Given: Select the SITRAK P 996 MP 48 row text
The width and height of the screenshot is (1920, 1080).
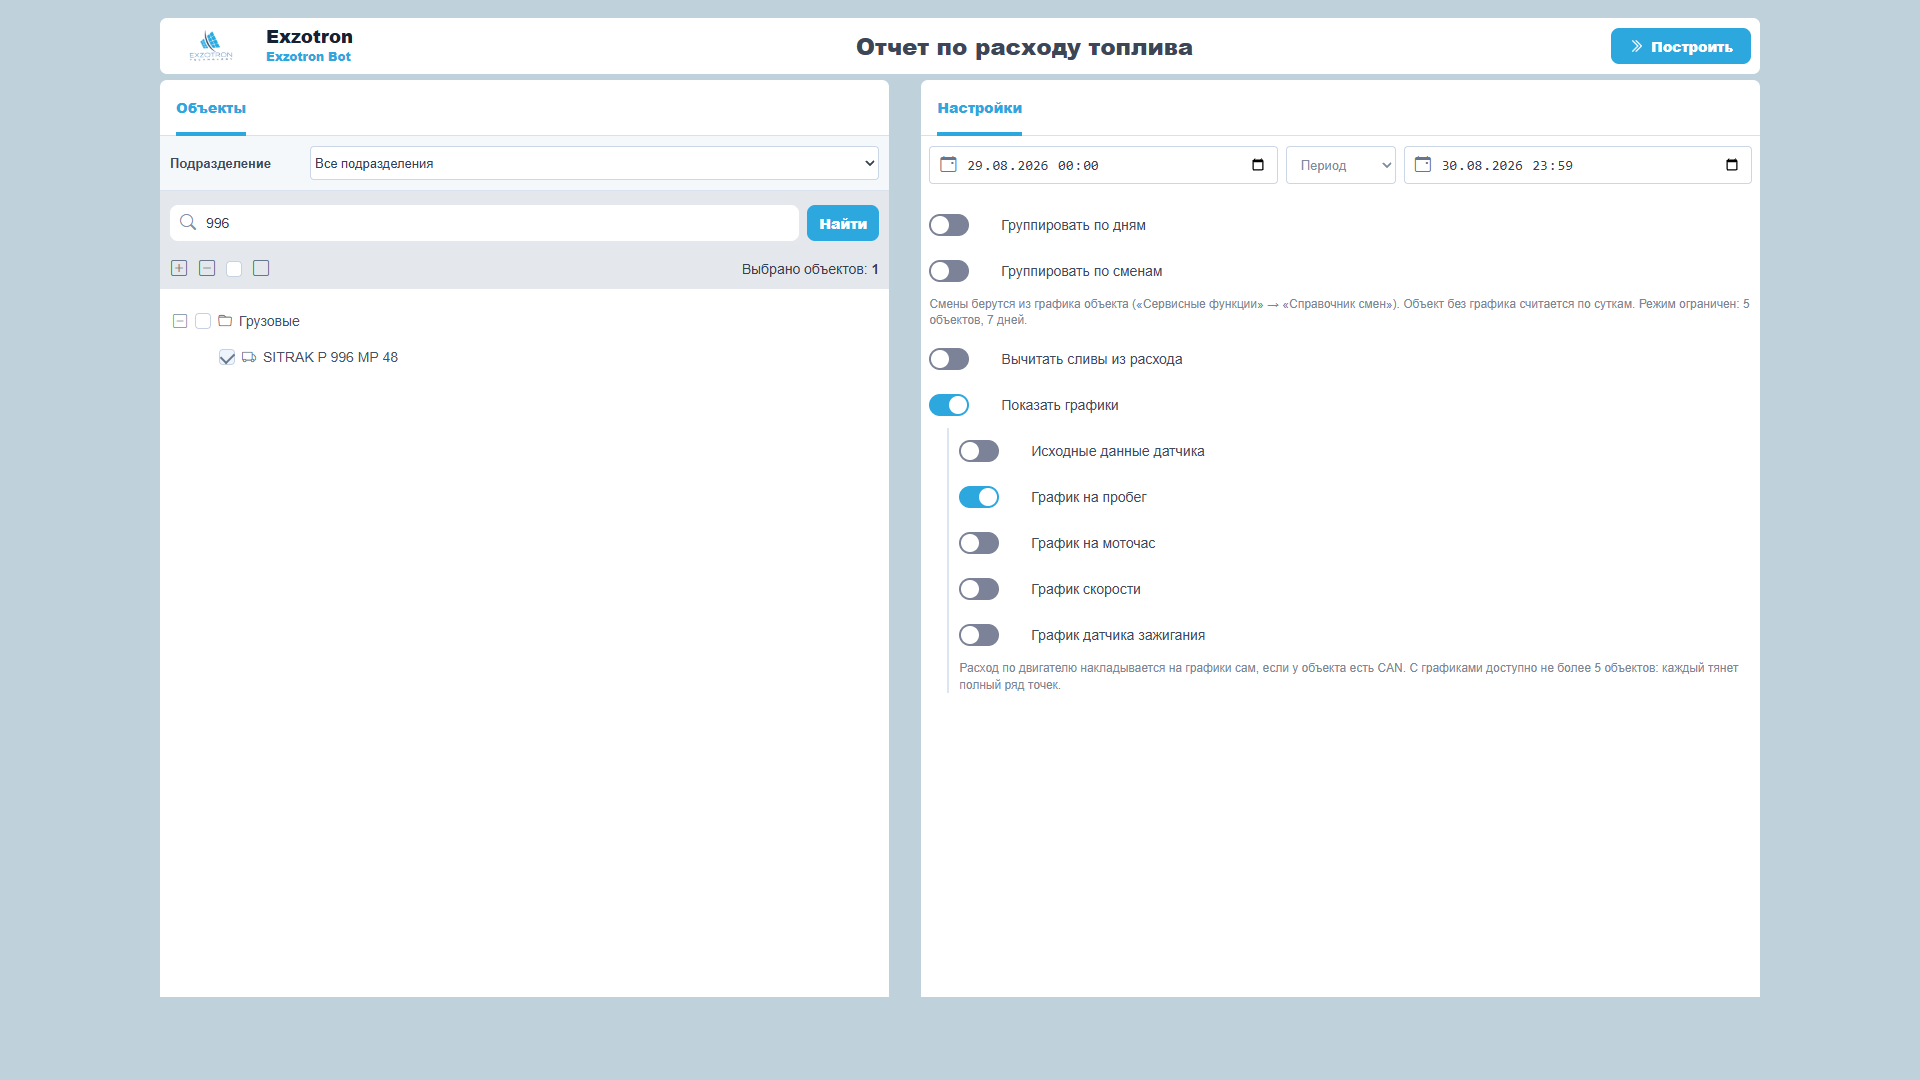Looking at the screenshot, I should click(330, 357).
